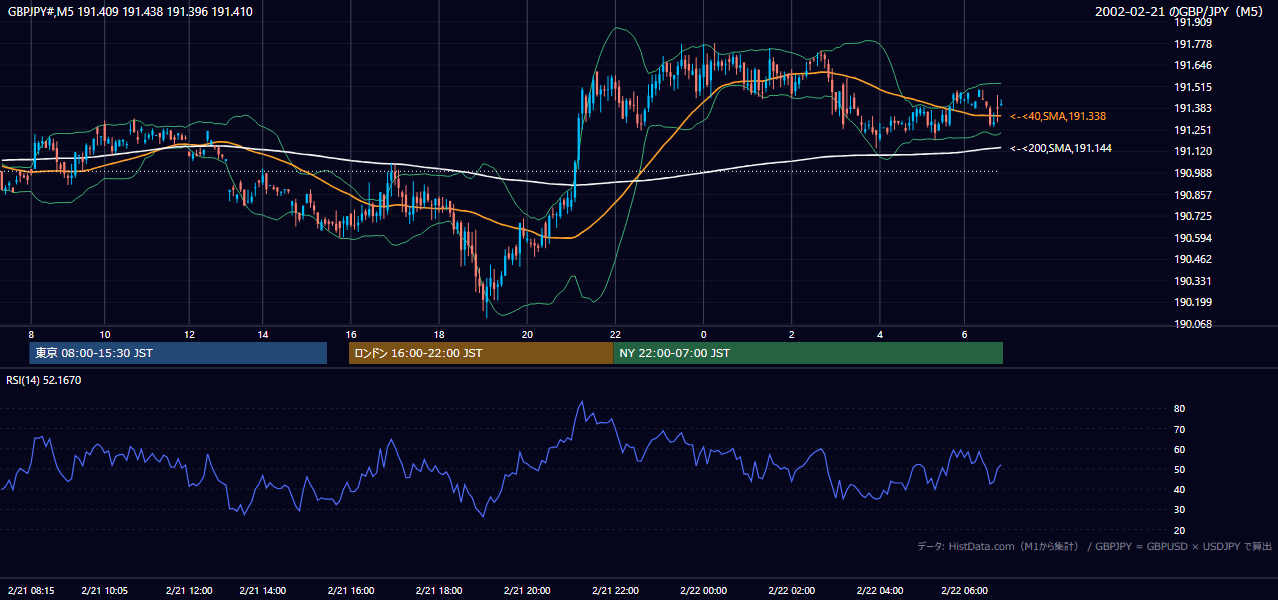Click the 2/21 16:00 time label
Viewport: 1278px width, 600px height.
[x=351, y=591]
